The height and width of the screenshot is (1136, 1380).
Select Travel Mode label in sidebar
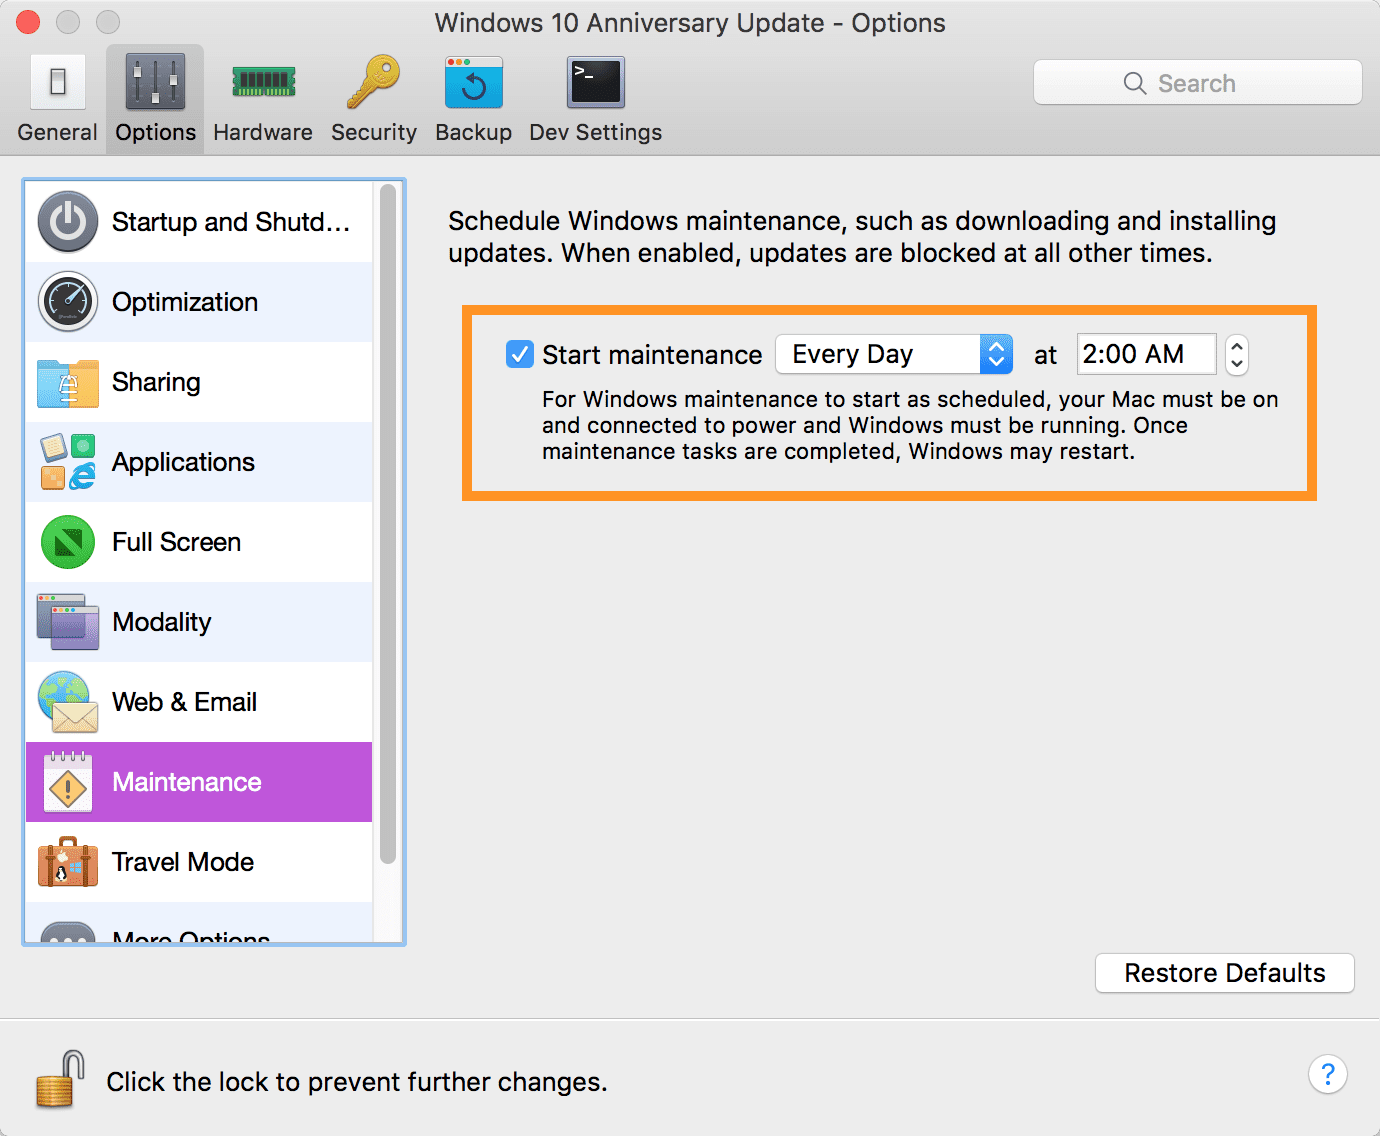[183, 862]
